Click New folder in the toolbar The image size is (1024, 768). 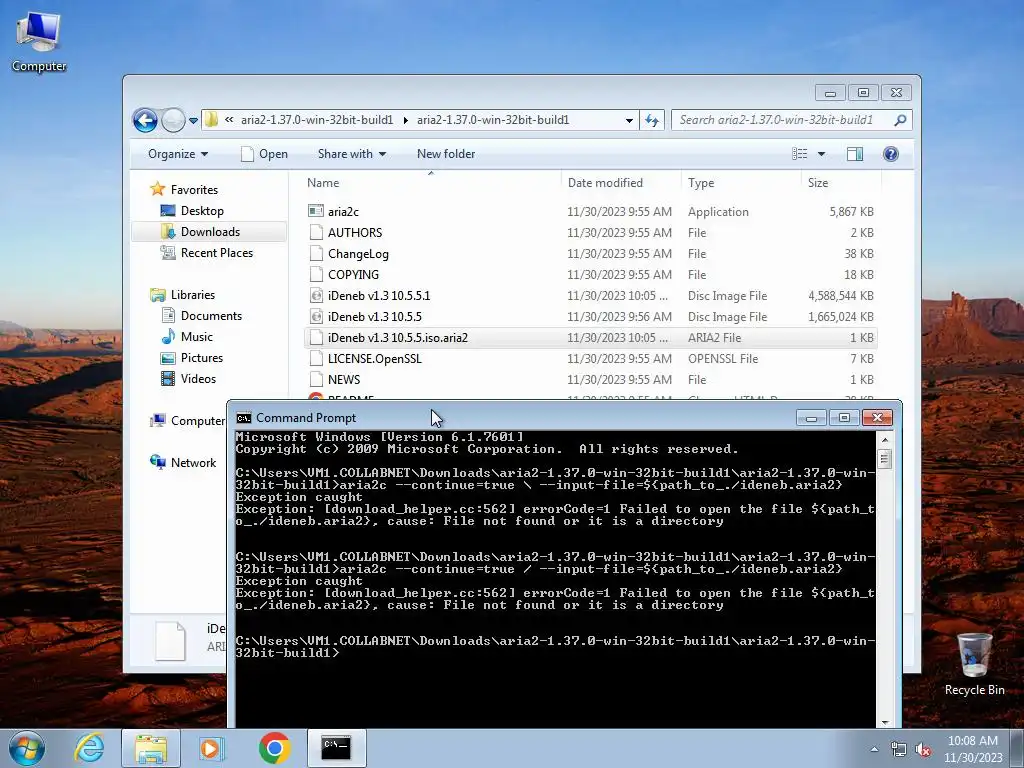click(446, 154)
